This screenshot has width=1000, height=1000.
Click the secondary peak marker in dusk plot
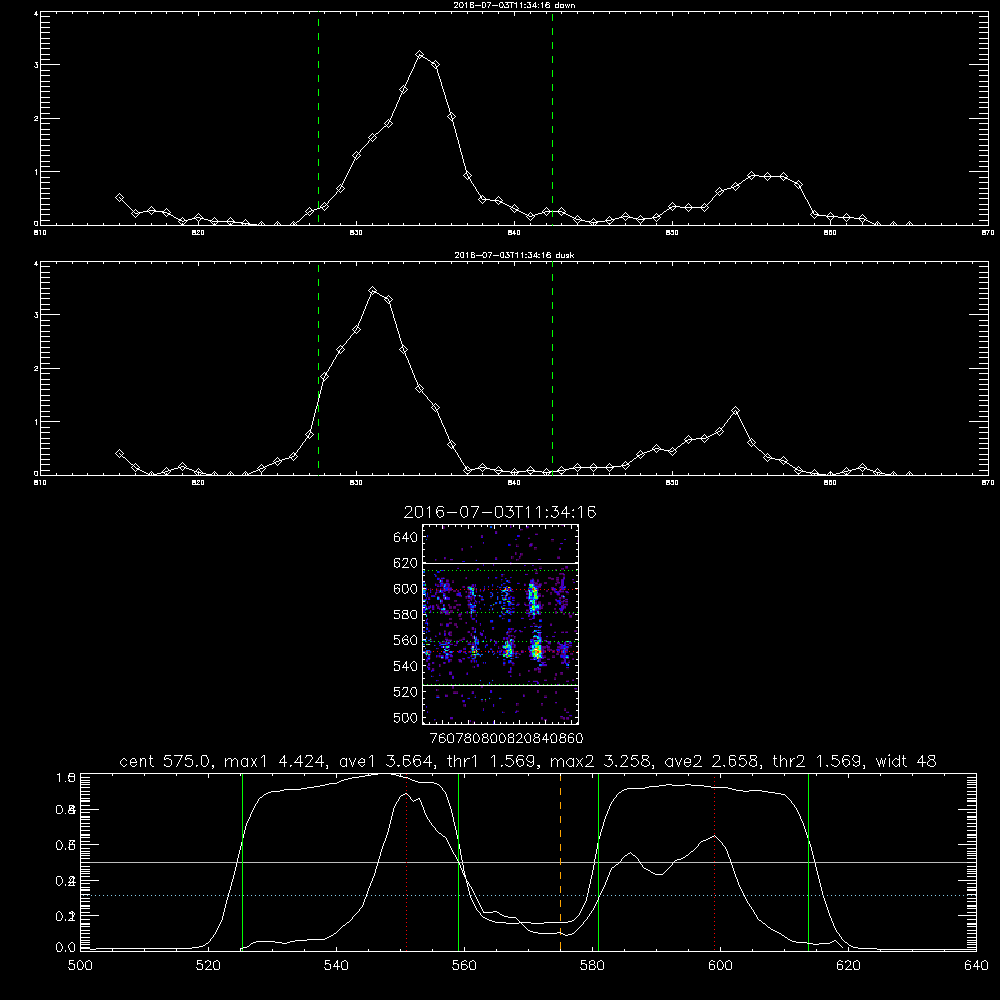(x=735, y=411)
